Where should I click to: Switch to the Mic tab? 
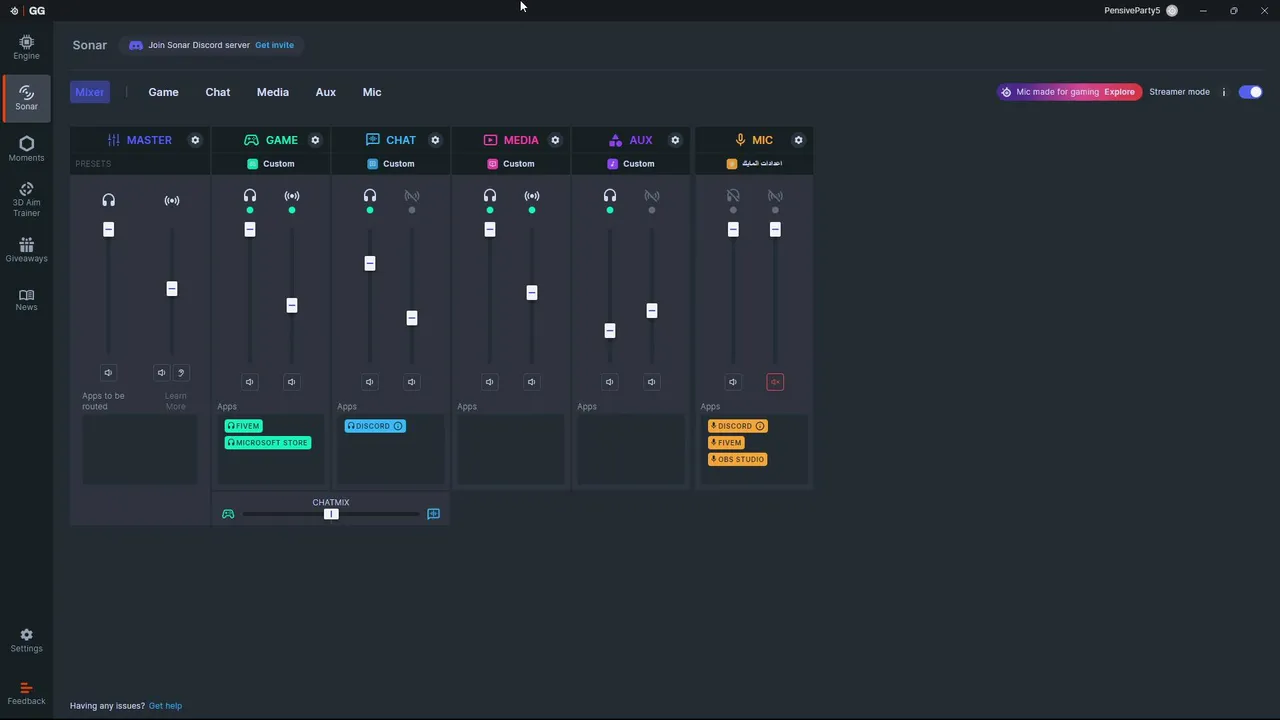tap(372, 92)
